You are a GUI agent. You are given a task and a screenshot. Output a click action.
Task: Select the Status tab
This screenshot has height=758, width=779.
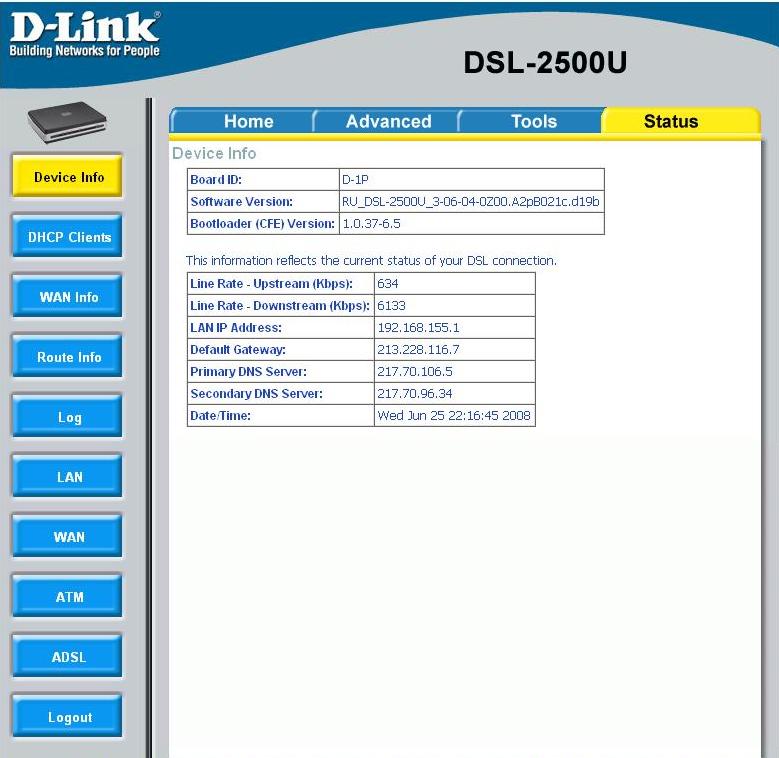681,121
